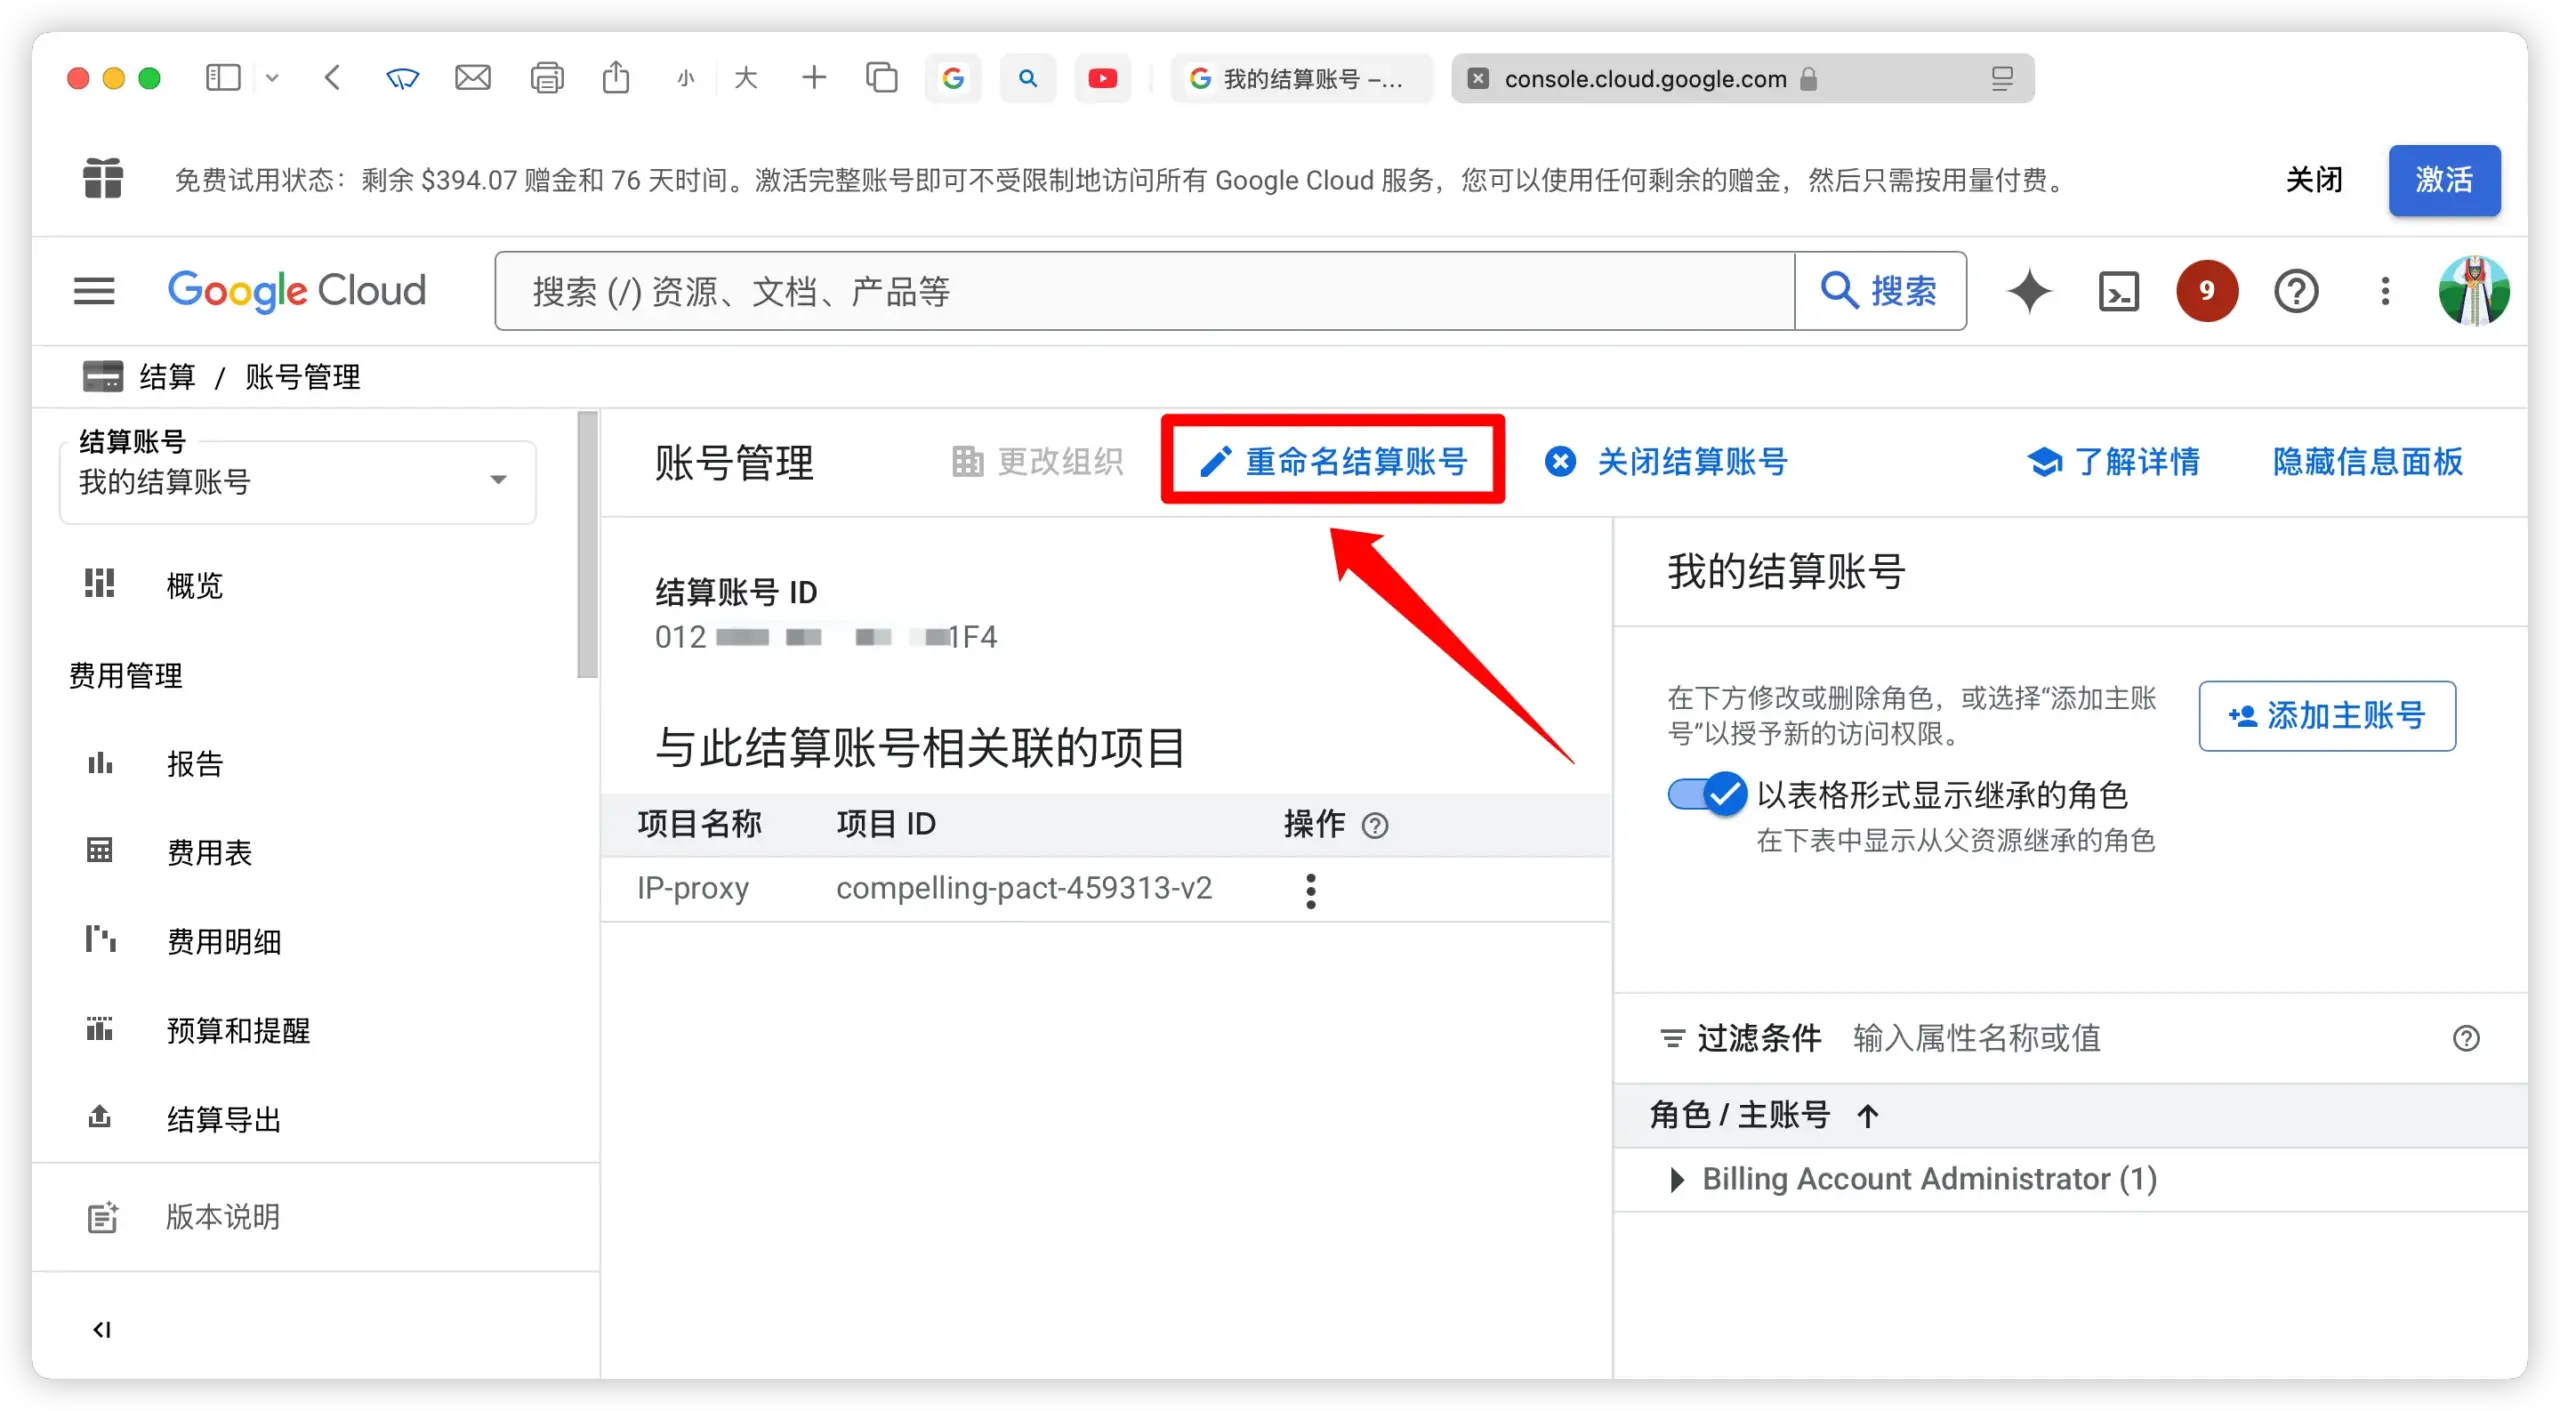
Task: Click the filter help icon in info panel
Action: [2466, 1038]
